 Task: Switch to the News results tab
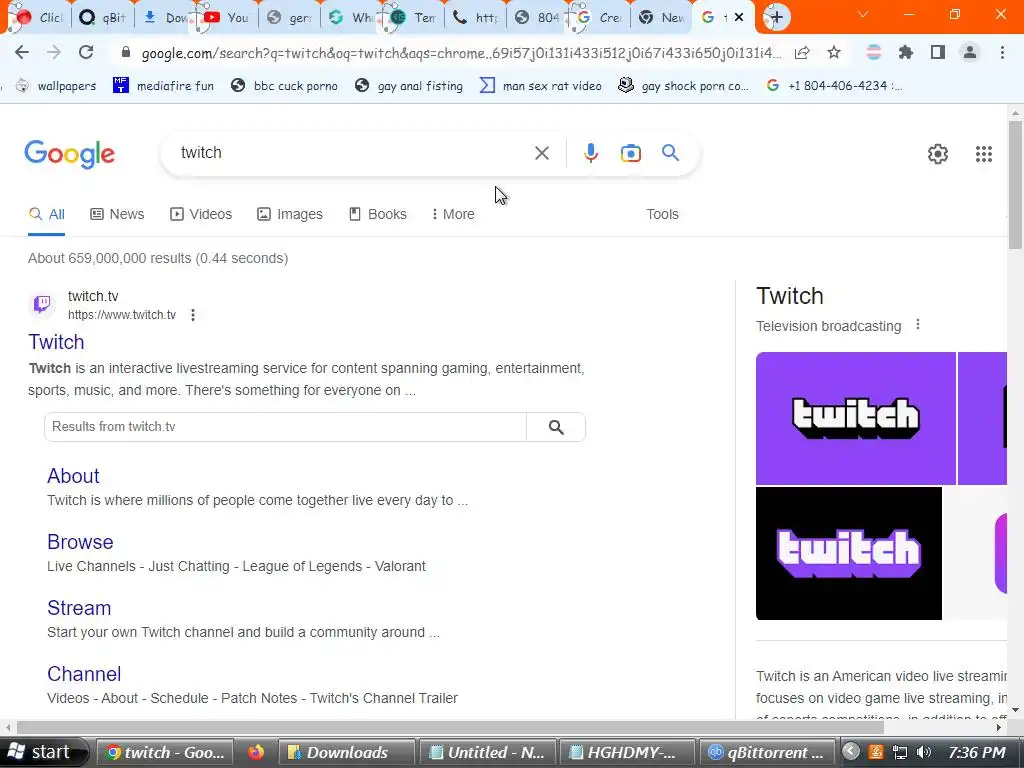pos(117,214)
